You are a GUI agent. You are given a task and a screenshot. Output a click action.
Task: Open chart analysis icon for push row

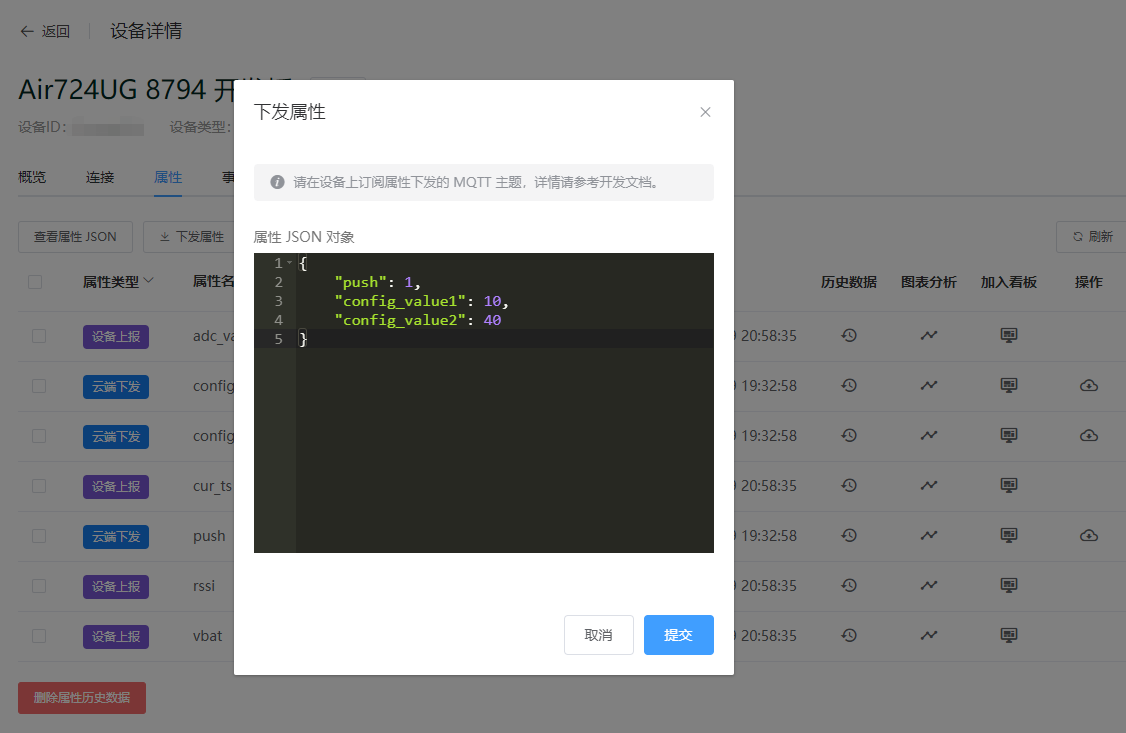point(929,535)
